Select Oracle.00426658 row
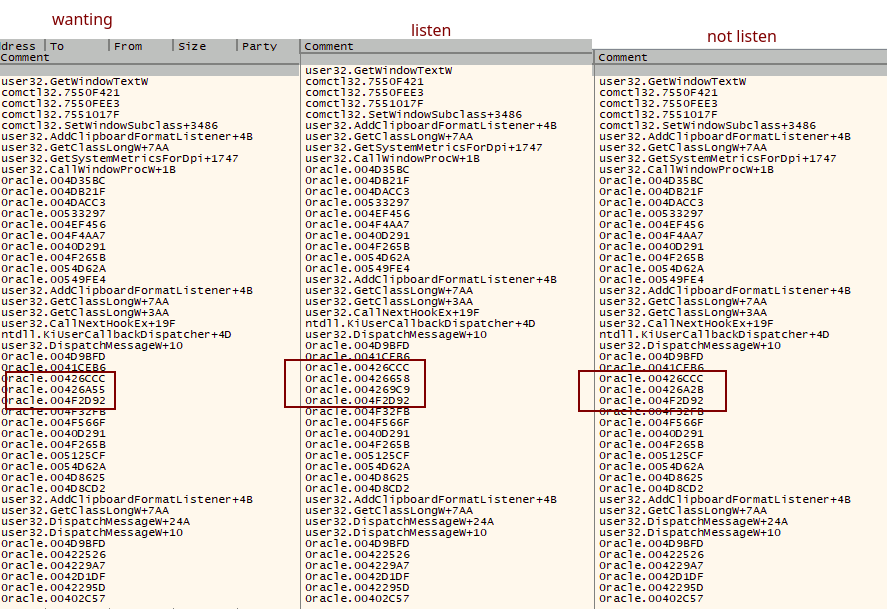Viewport: 892px width, 610px height. coord(357,378)
